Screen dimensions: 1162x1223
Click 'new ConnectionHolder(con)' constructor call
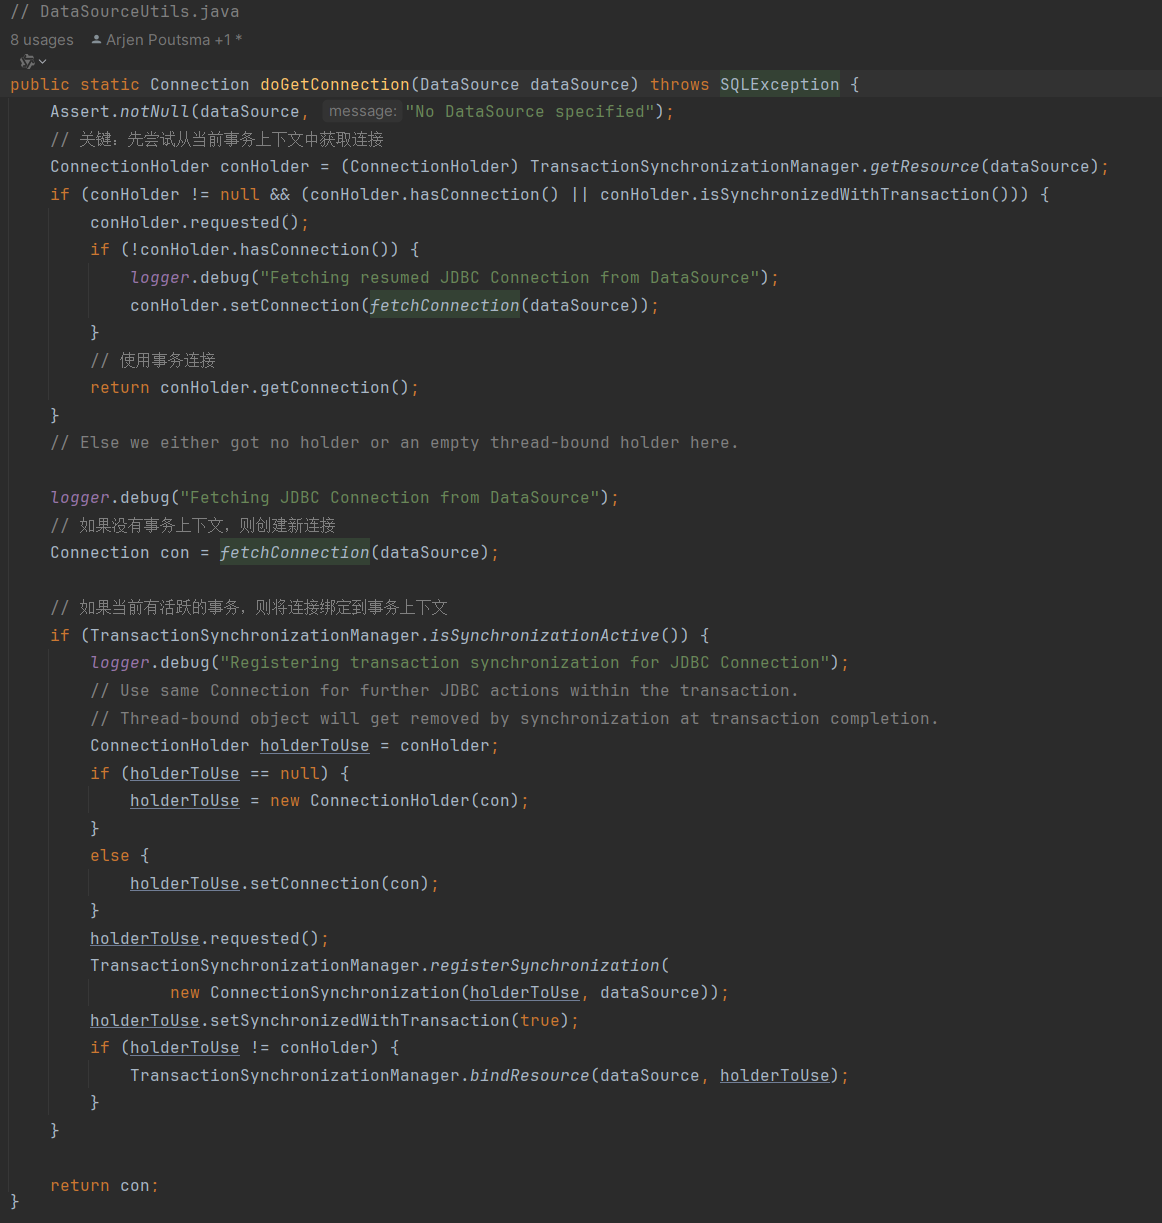pyautogui.click(x=395, y=801)
